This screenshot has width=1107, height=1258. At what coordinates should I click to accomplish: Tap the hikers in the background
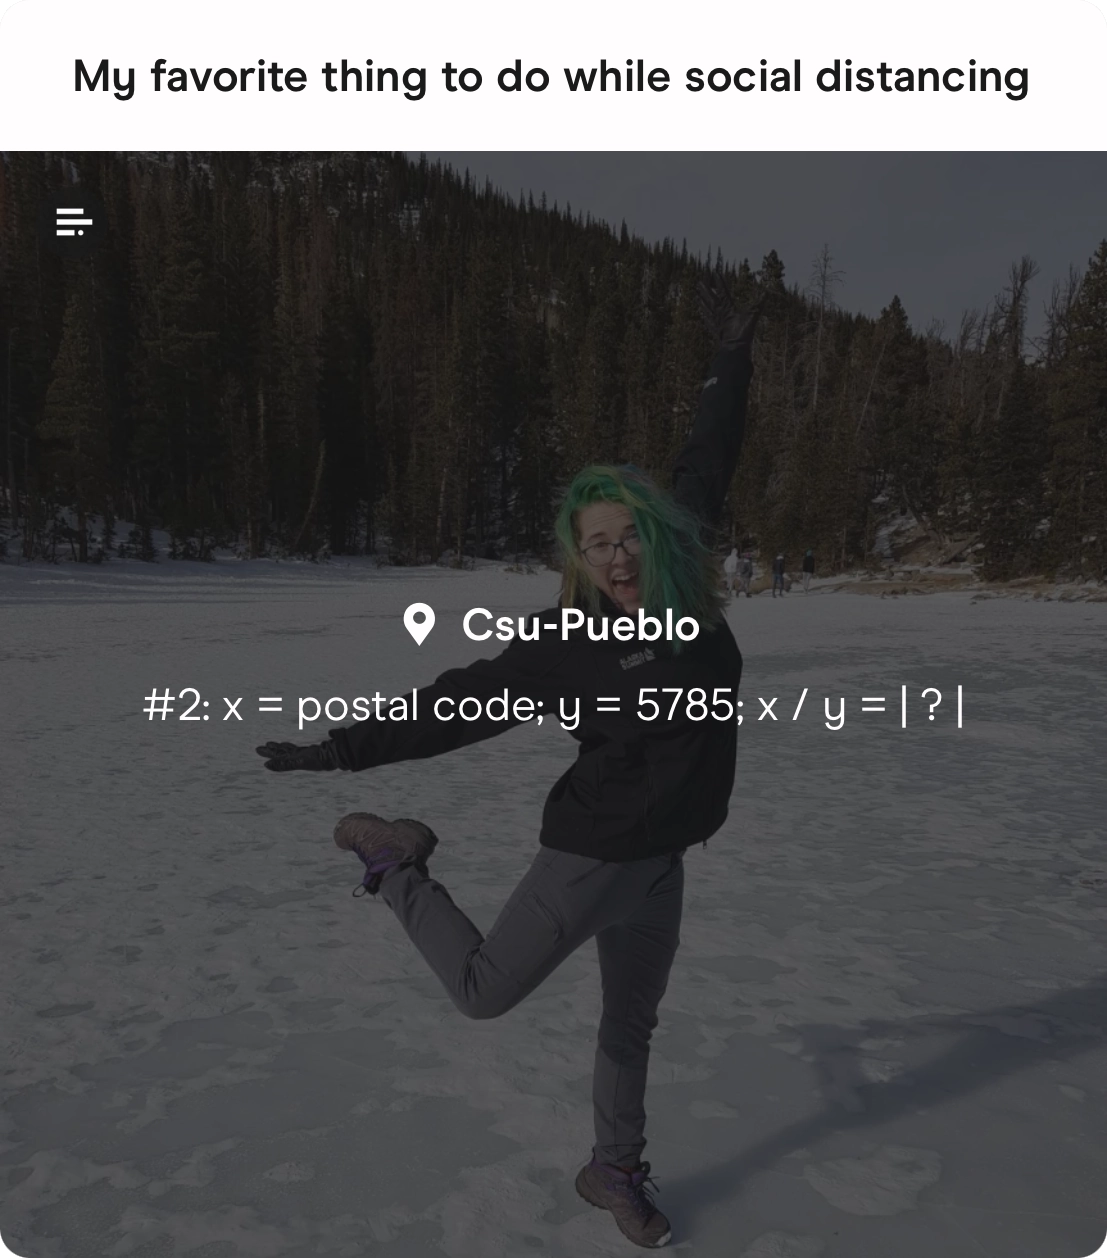point(768,573)
